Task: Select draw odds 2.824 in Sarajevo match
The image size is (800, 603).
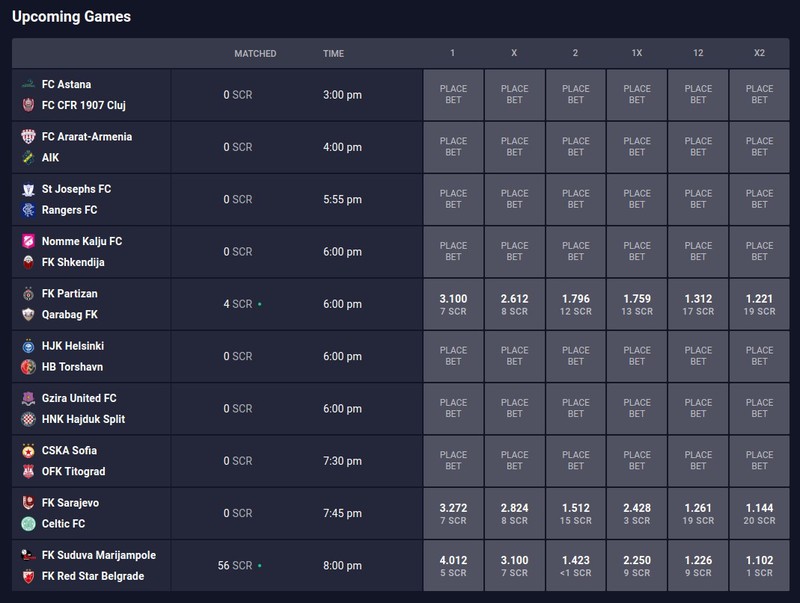Action: (514, 513)
